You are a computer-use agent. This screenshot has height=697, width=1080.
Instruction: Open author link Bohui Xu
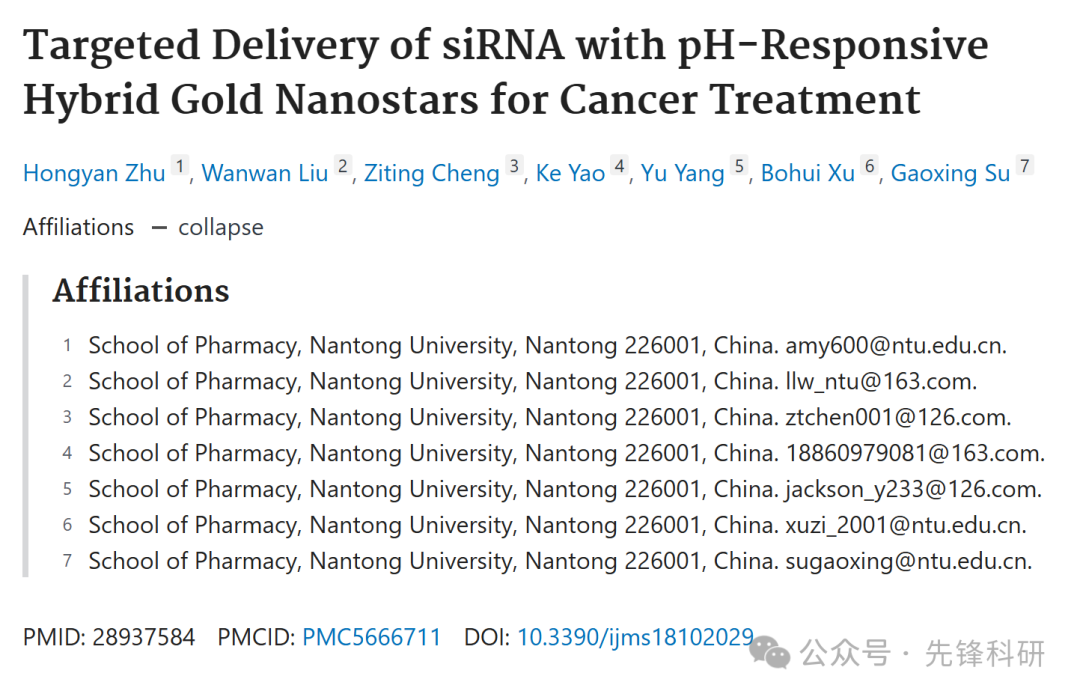[x=808, y=173]
